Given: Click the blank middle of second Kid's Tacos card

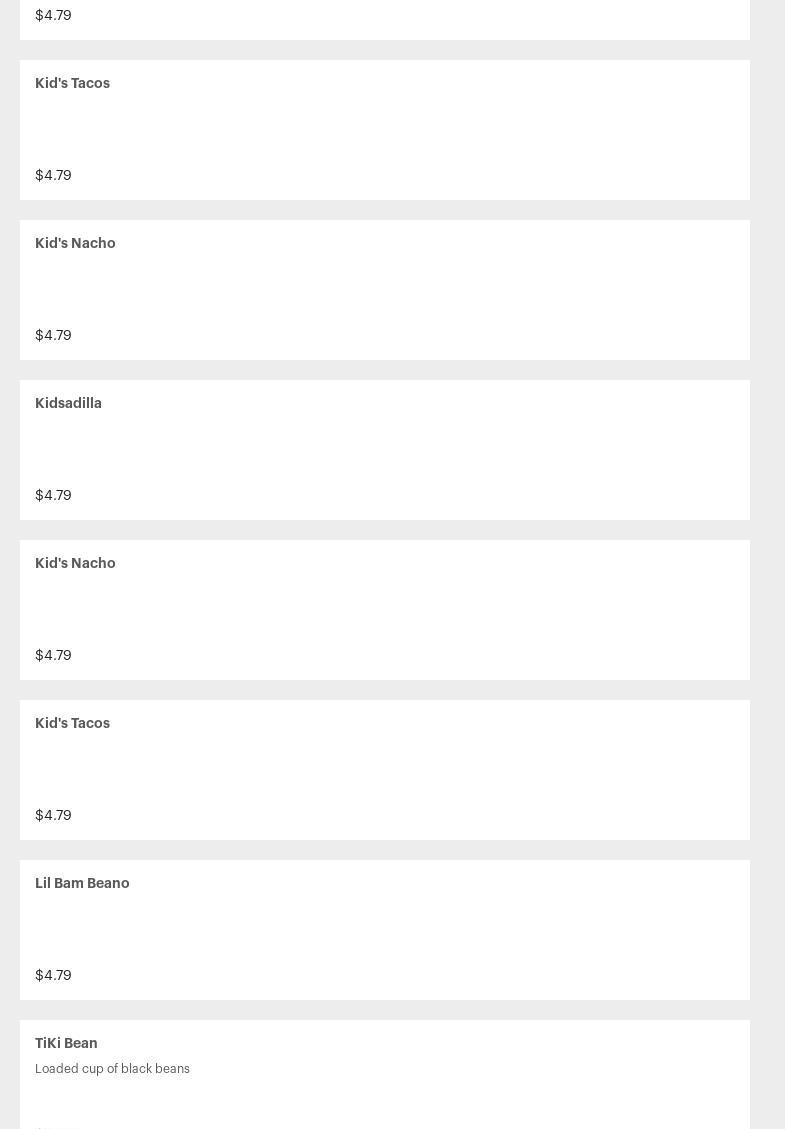Looking at the screenshot, I should point(385,770).
